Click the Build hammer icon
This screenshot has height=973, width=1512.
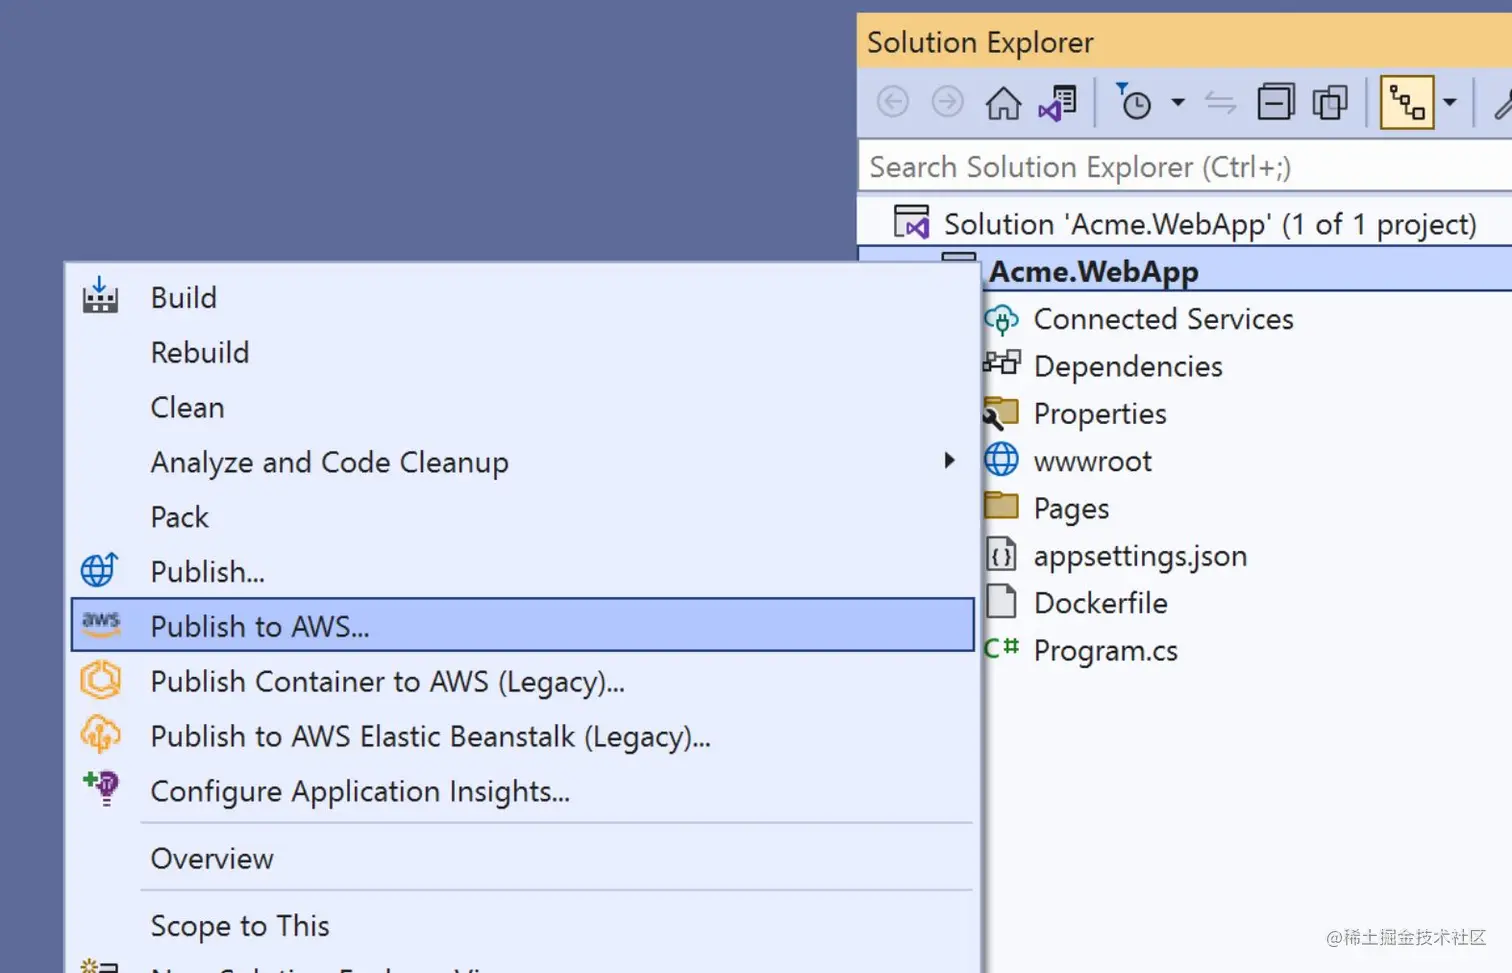coord(100,296)
